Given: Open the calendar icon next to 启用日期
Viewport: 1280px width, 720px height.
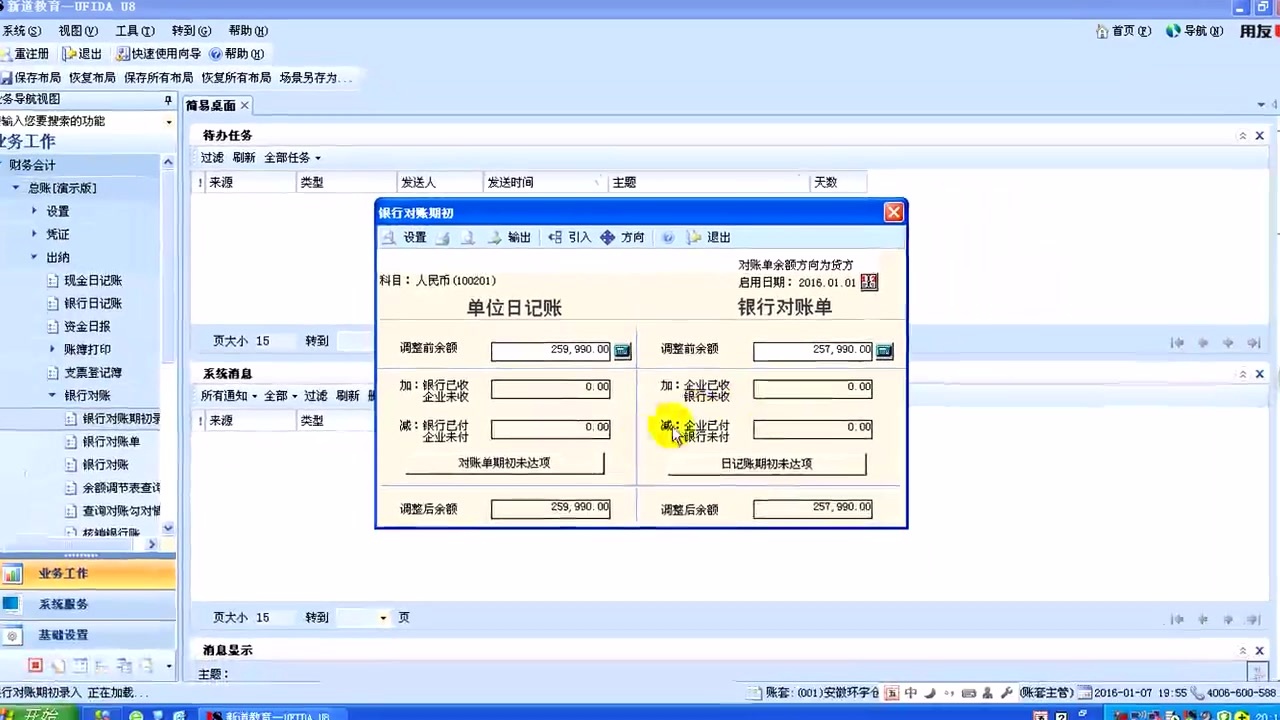Looking at the screenshot, I should click(869, 282).
